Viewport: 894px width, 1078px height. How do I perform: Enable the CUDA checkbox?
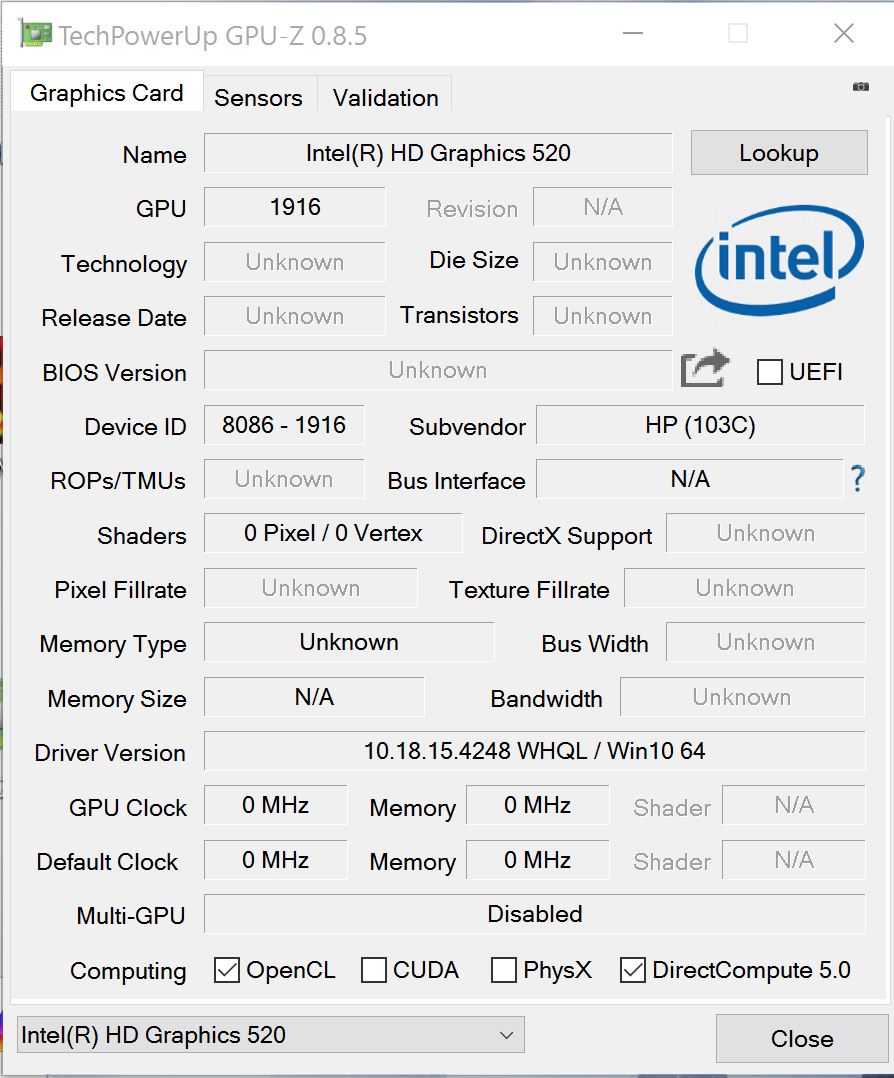click(x=374, y=970)
